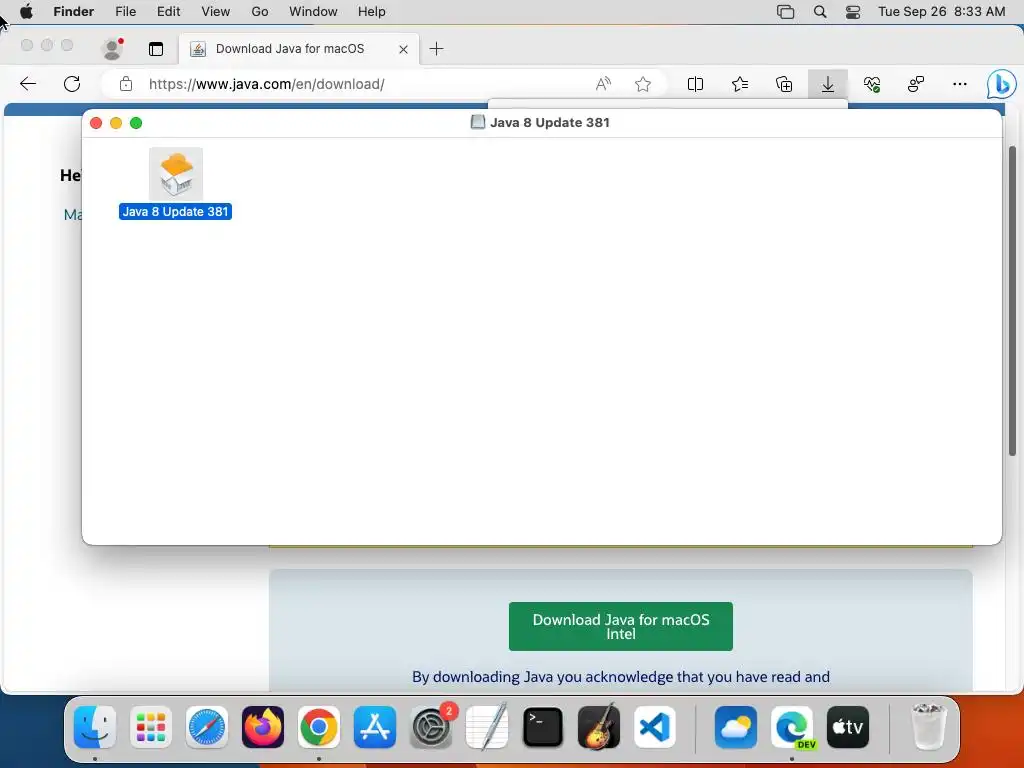Click the Edge page vertical scrollbar

coord(1012,300)
